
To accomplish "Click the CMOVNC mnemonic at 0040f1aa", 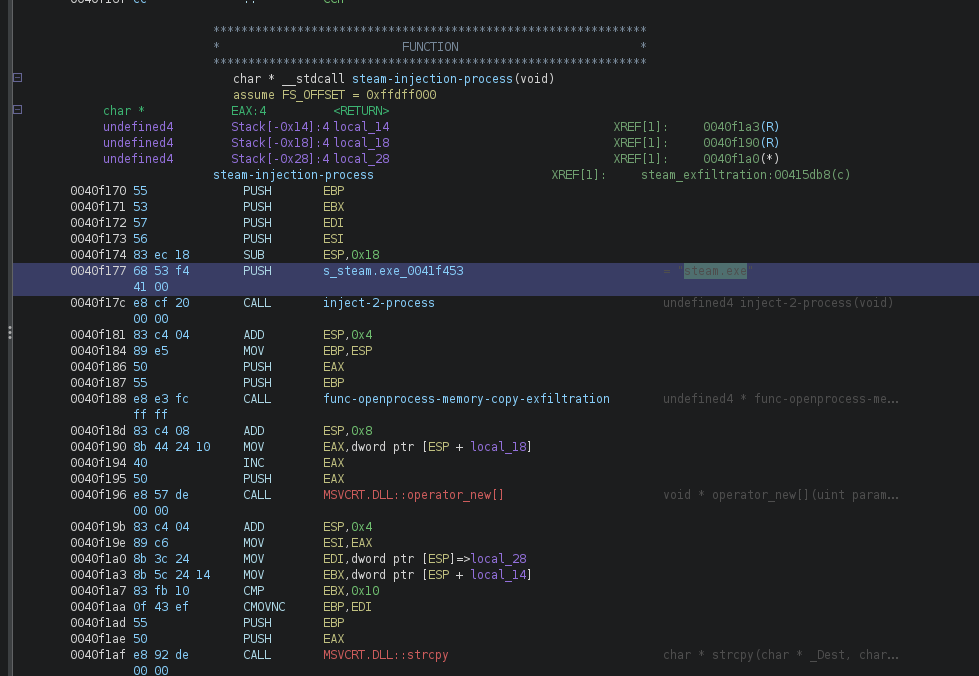I will [x=264, y=607].
